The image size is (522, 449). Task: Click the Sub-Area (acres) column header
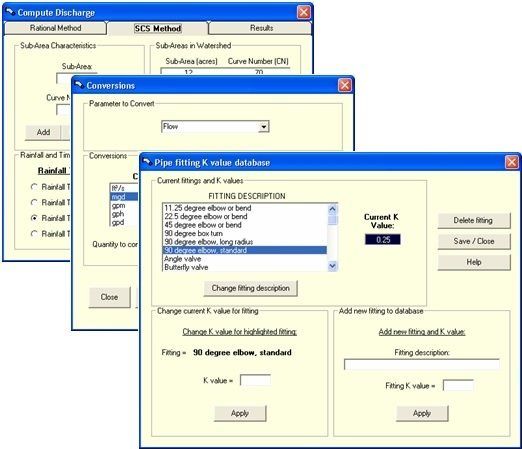(x=191, y=61)
